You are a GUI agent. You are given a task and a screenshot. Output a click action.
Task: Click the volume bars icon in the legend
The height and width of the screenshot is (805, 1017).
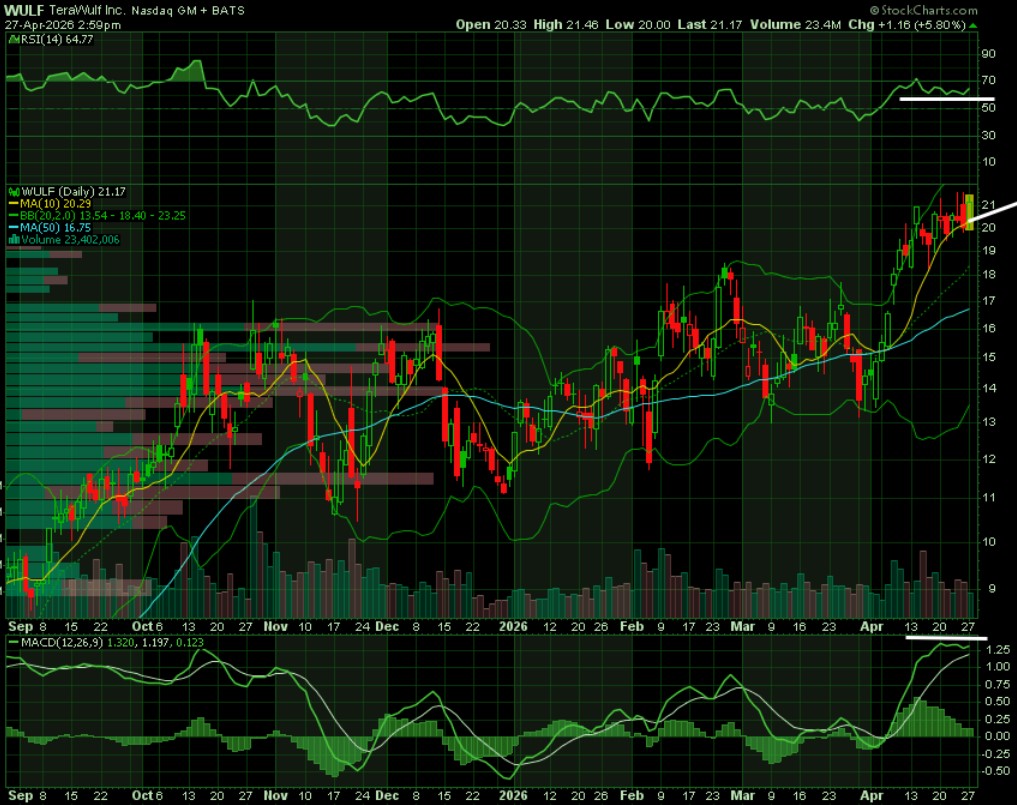[x=14, y=239]
